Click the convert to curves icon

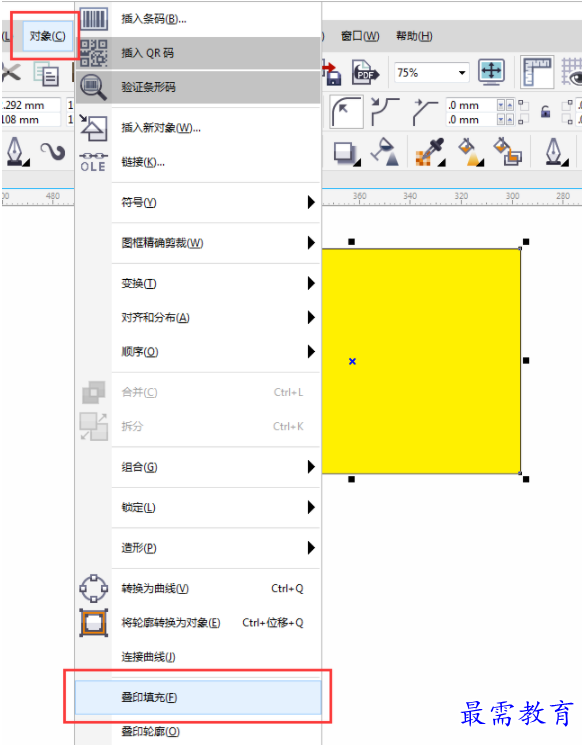pos(94,588)
